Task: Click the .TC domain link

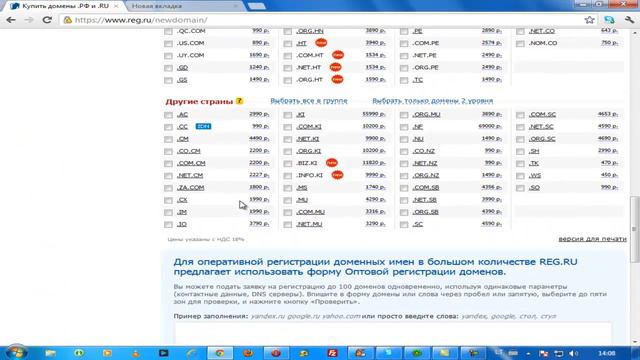Action: (x=418, y=80)
